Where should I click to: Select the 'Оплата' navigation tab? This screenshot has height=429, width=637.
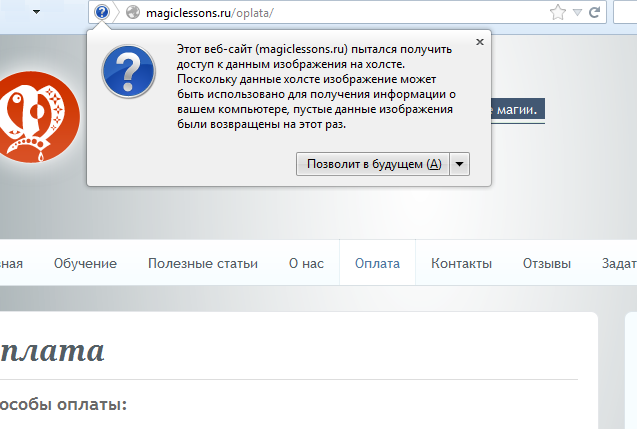377,264
